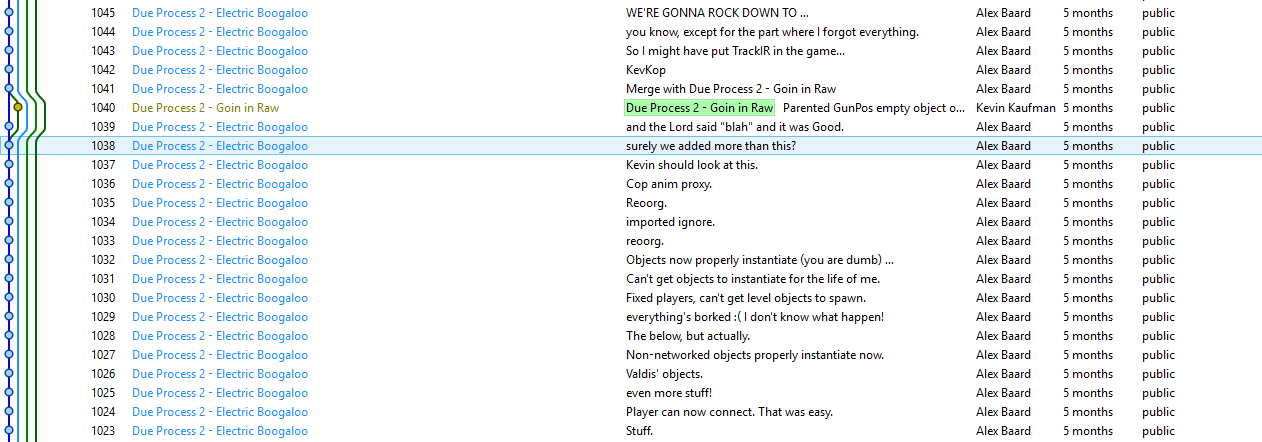The height and width of the screenshot is (442, 1262).
Task: Select the 'KevKop' commit message
Action: (646, 70)
